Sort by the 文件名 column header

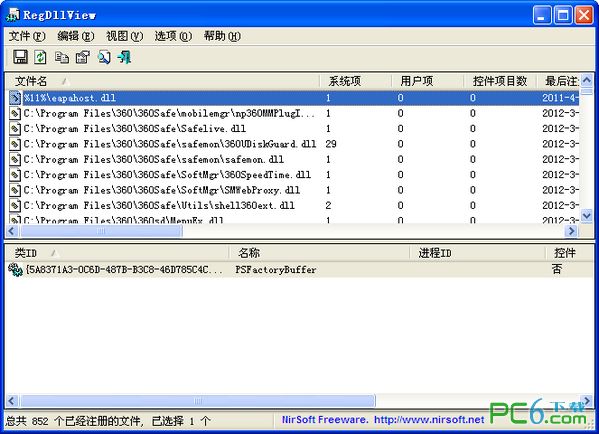[x=162, y=81]
